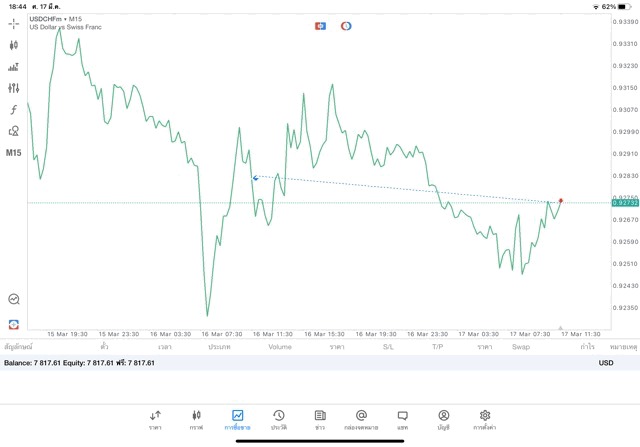Open the indicators function icon
Image resolution: width=640 pixels, height=447 pixels.
pos(13,109)
